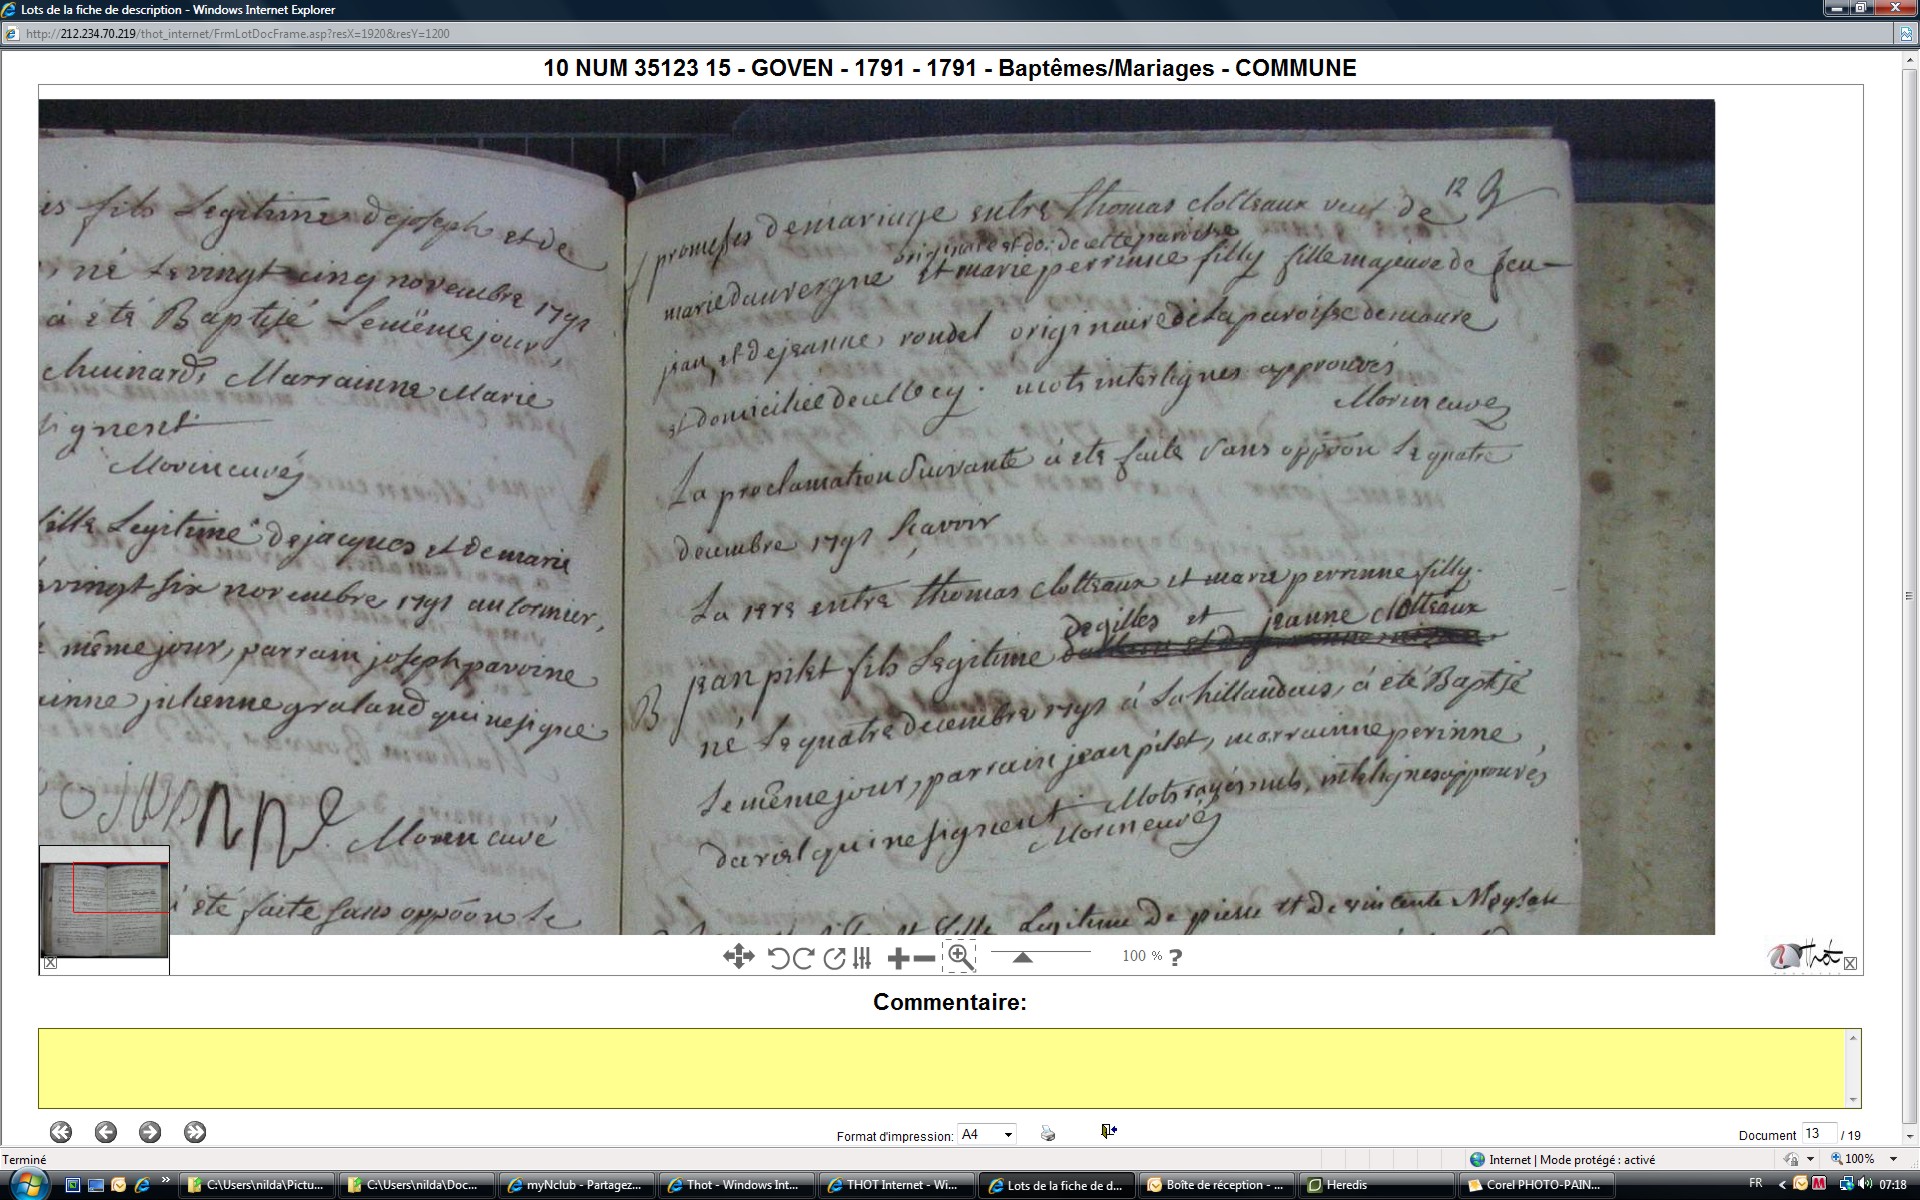Print the current document image
The width and height of the screenshot is (1920, 1200).
point(1047,1133)
